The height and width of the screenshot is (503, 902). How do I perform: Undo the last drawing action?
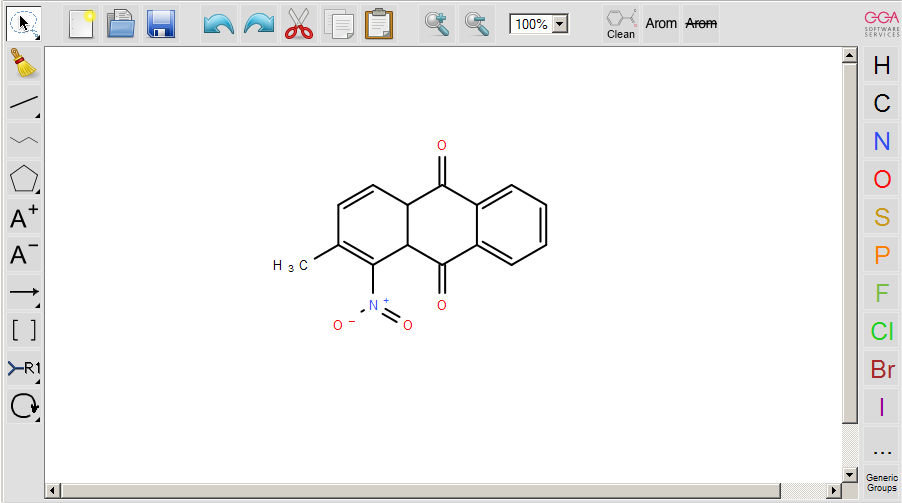click(x=218, y=24)
